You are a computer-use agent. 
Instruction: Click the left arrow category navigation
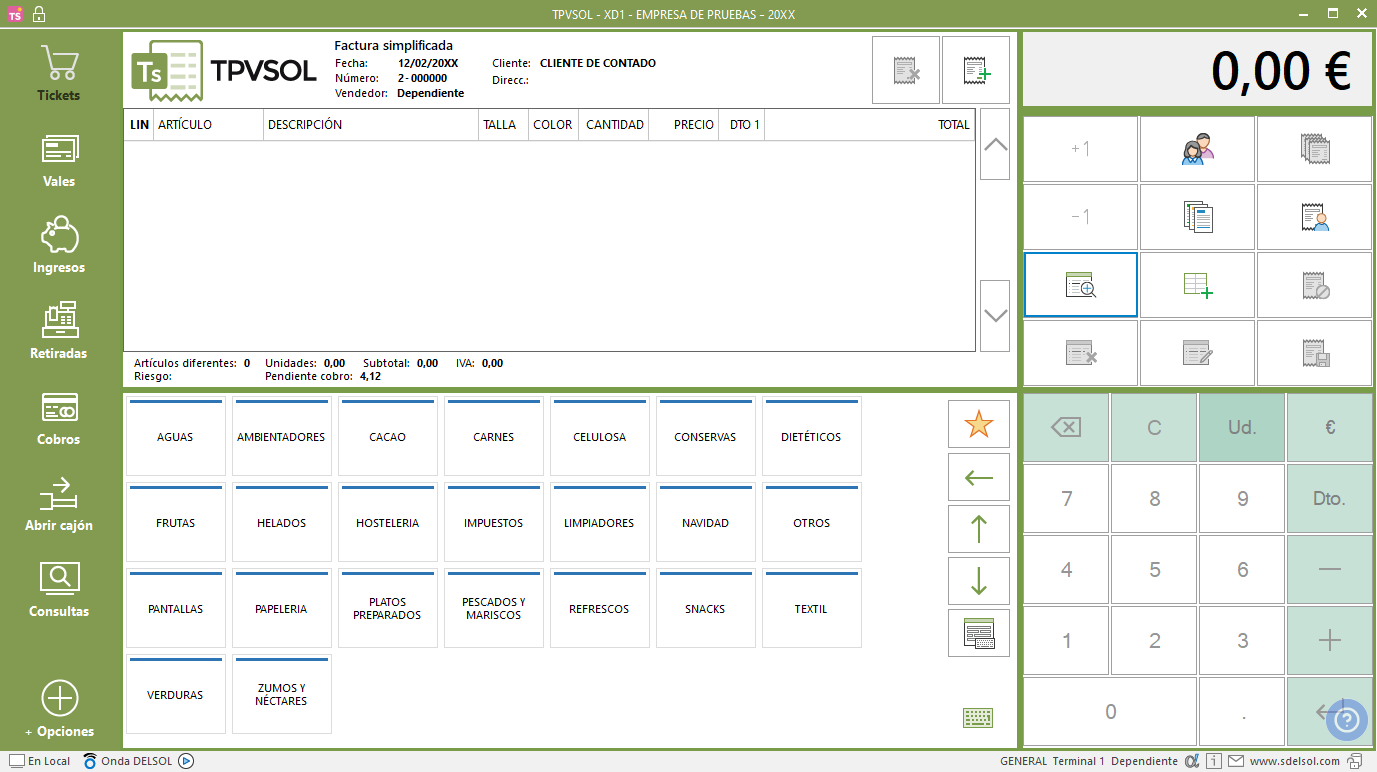coord(979,477)
